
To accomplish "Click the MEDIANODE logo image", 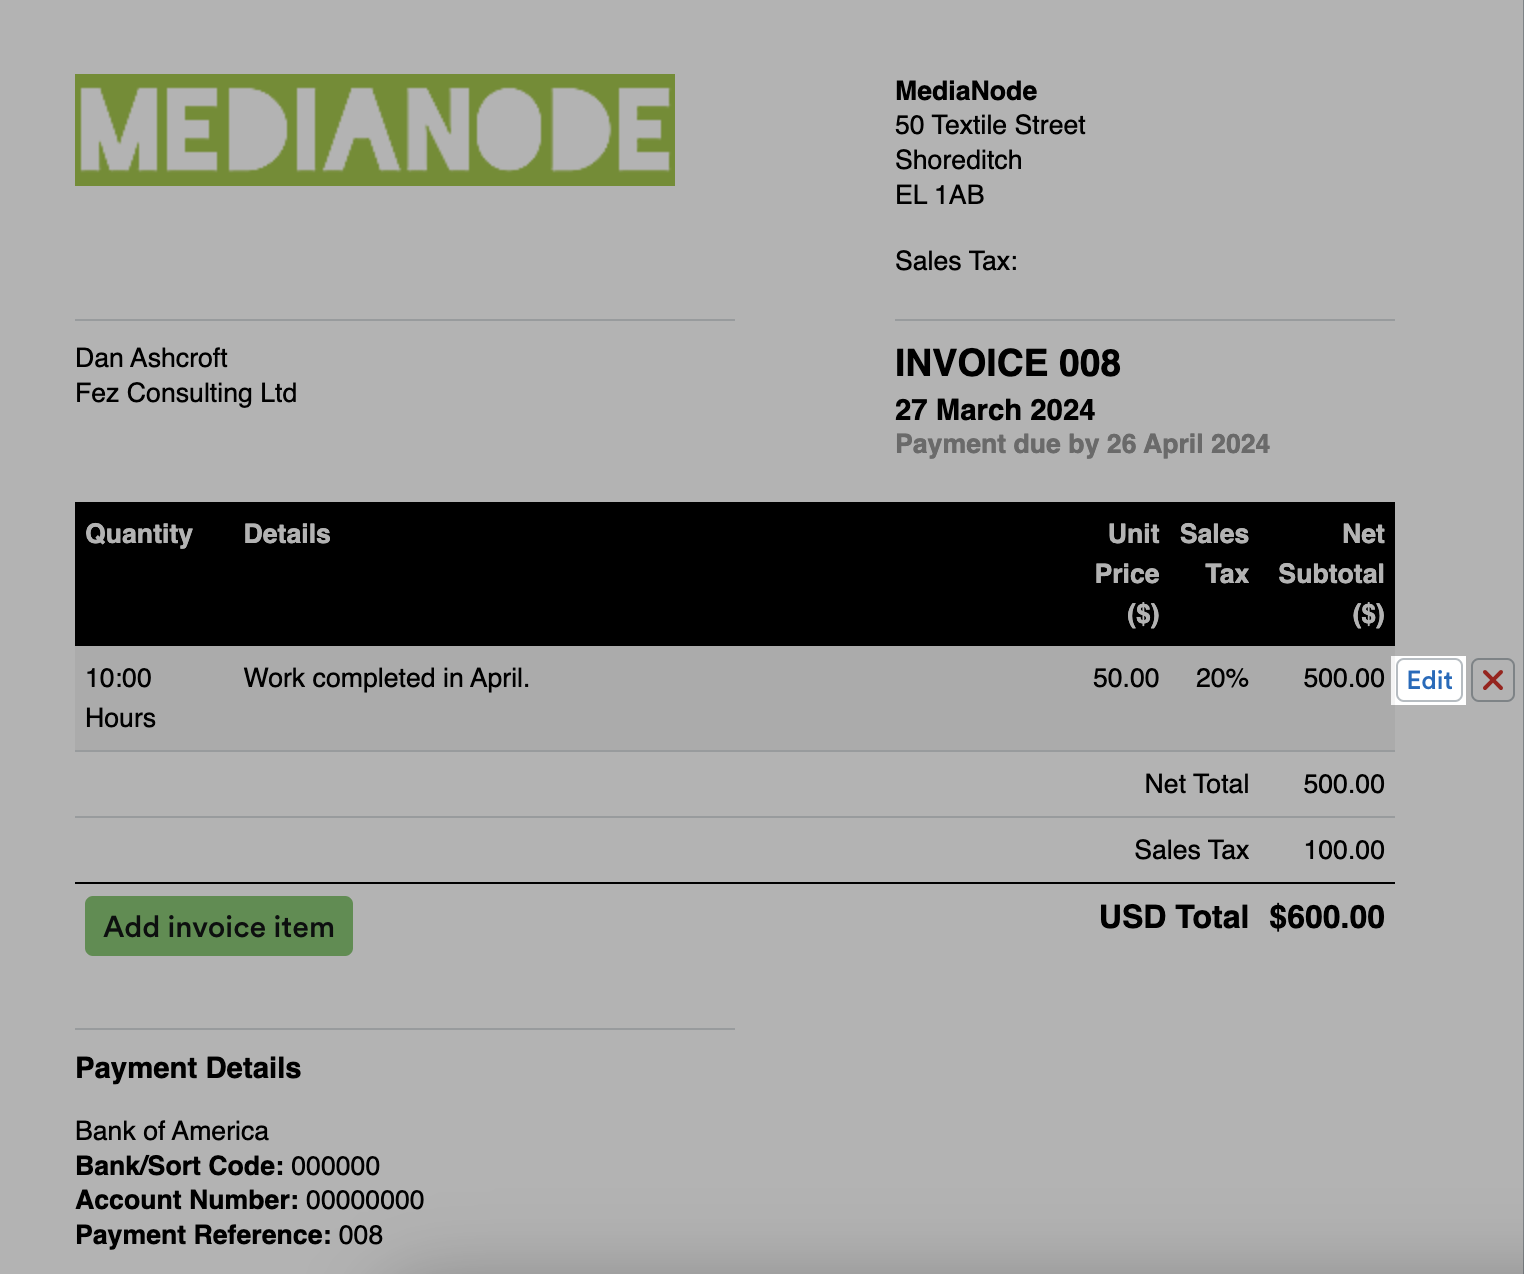I will [x=374, y=130].
